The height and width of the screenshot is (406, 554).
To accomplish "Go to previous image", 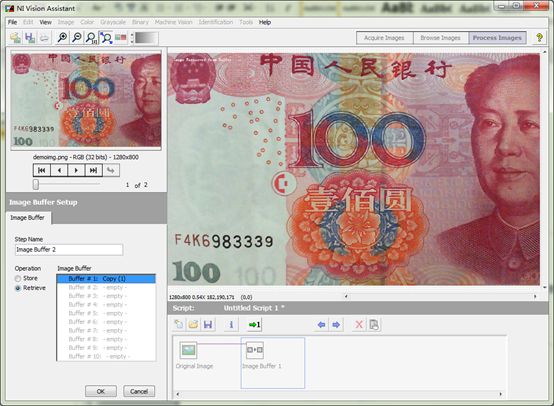I will (59, 170).
